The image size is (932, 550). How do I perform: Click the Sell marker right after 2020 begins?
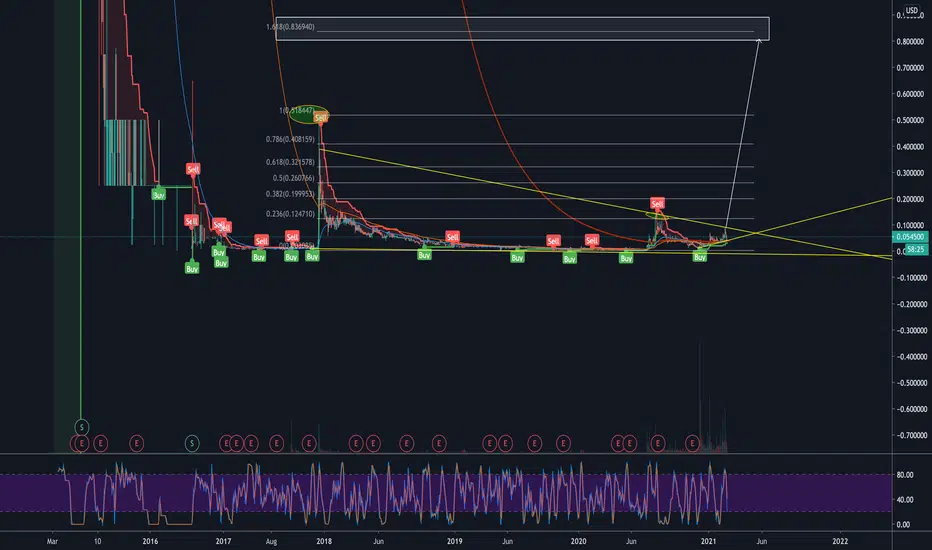click(591, 240)
